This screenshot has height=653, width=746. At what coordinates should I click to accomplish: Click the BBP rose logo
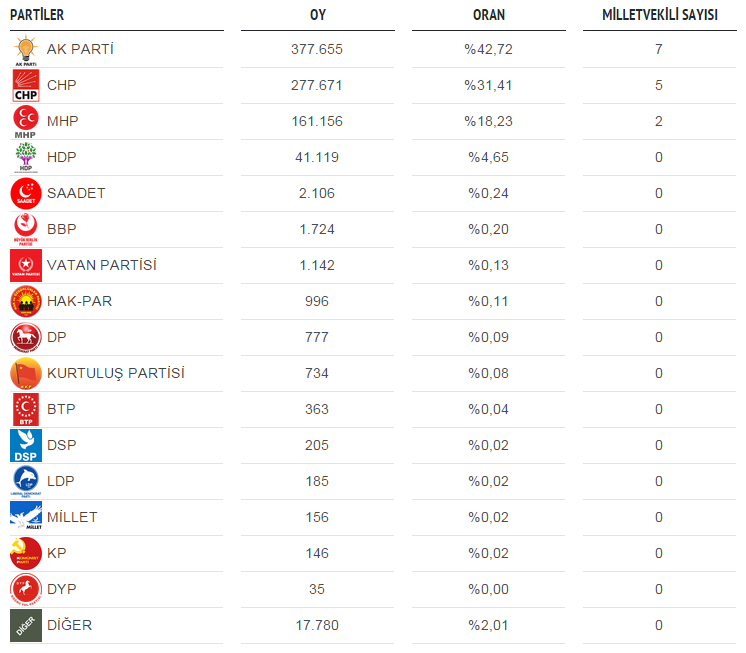(x=26, y=230)
